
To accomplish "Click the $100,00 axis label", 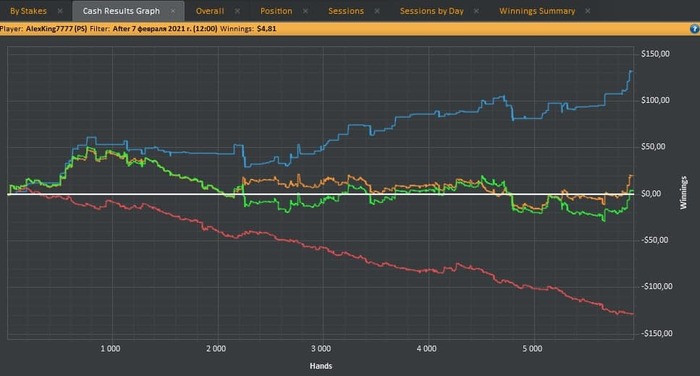I will click(x=655, y=100).
